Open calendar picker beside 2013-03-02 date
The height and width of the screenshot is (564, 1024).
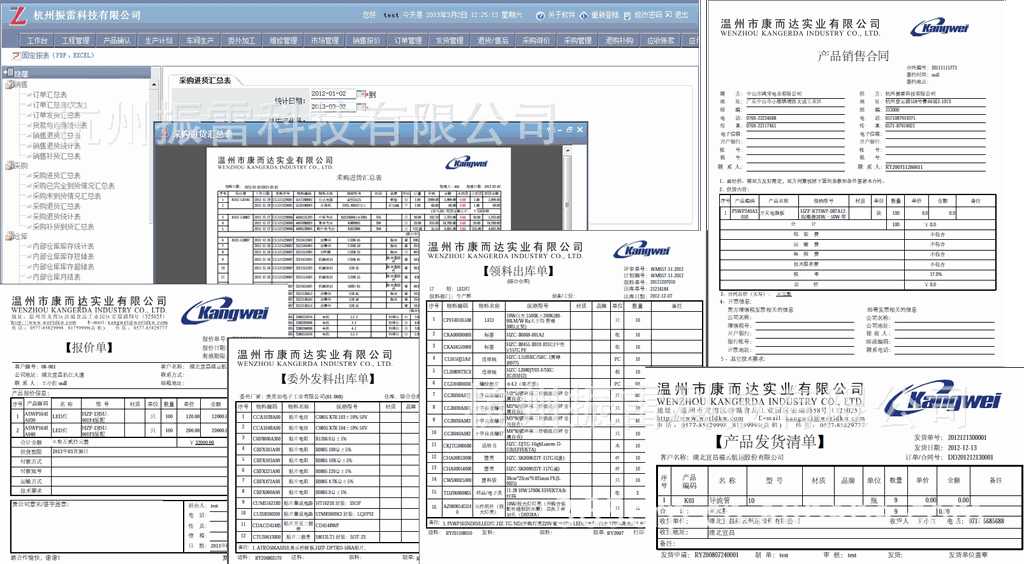click(x=361, y=106)
